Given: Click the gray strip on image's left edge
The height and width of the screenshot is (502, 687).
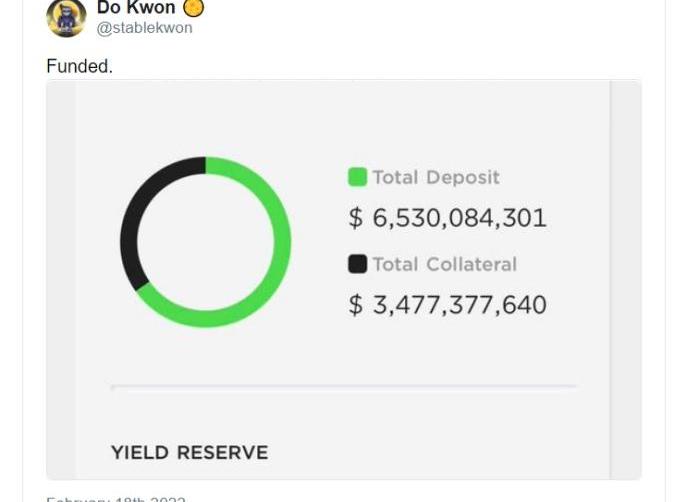Looking at the screenshot, I should tap(60, 280).
